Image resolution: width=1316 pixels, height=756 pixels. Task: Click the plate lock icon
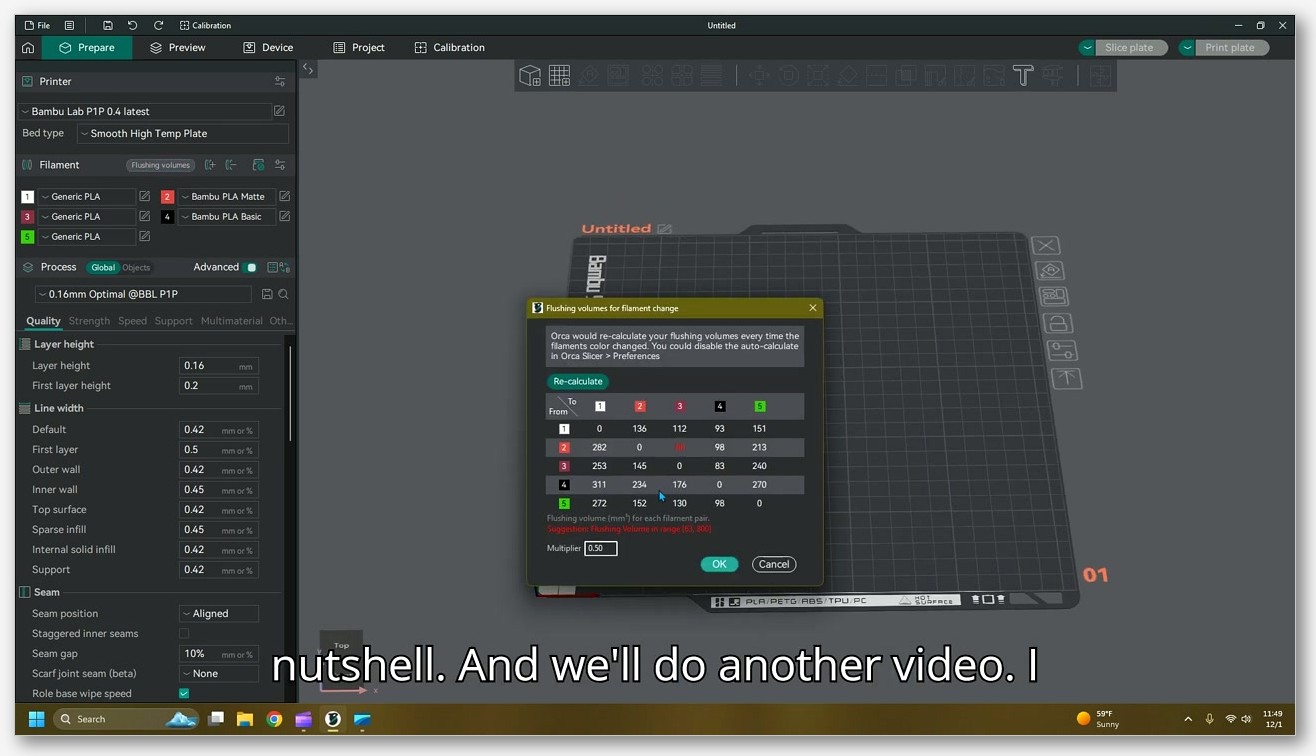point(1057,323)
